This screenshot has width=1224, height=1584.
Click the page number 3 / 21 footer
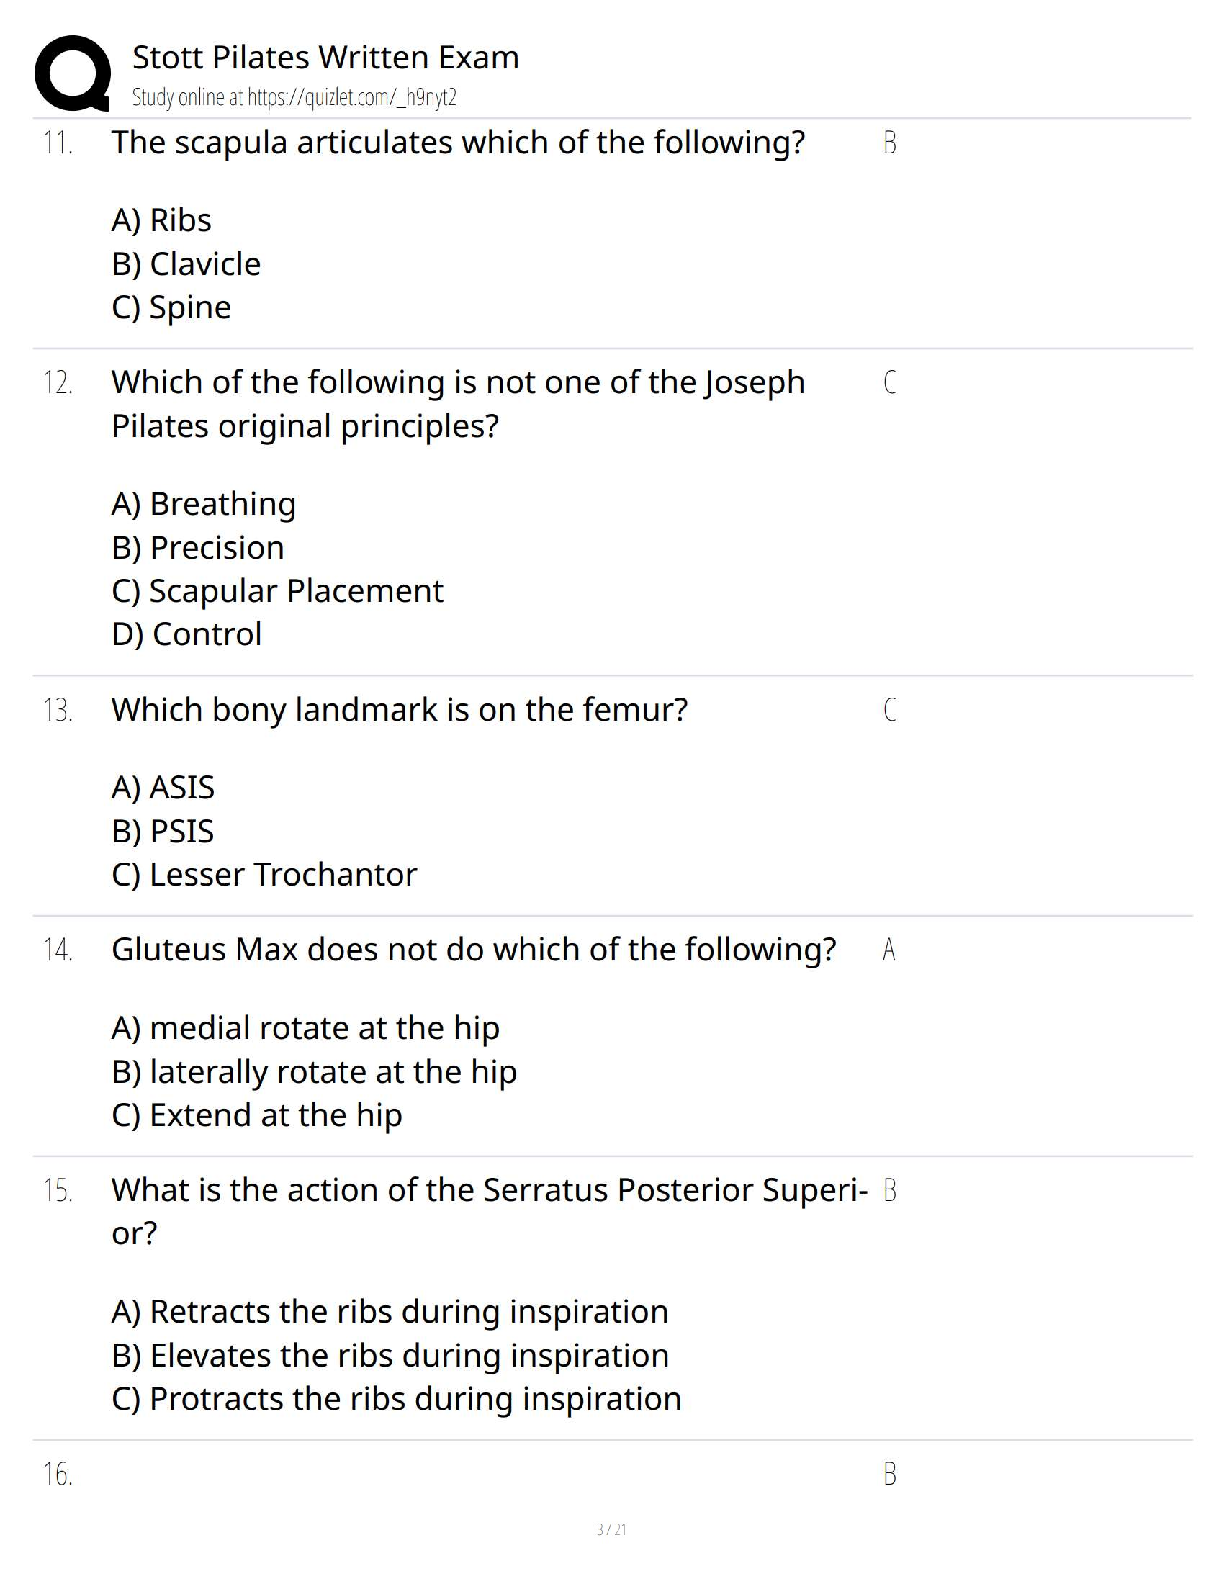(x=611, y=1530)
